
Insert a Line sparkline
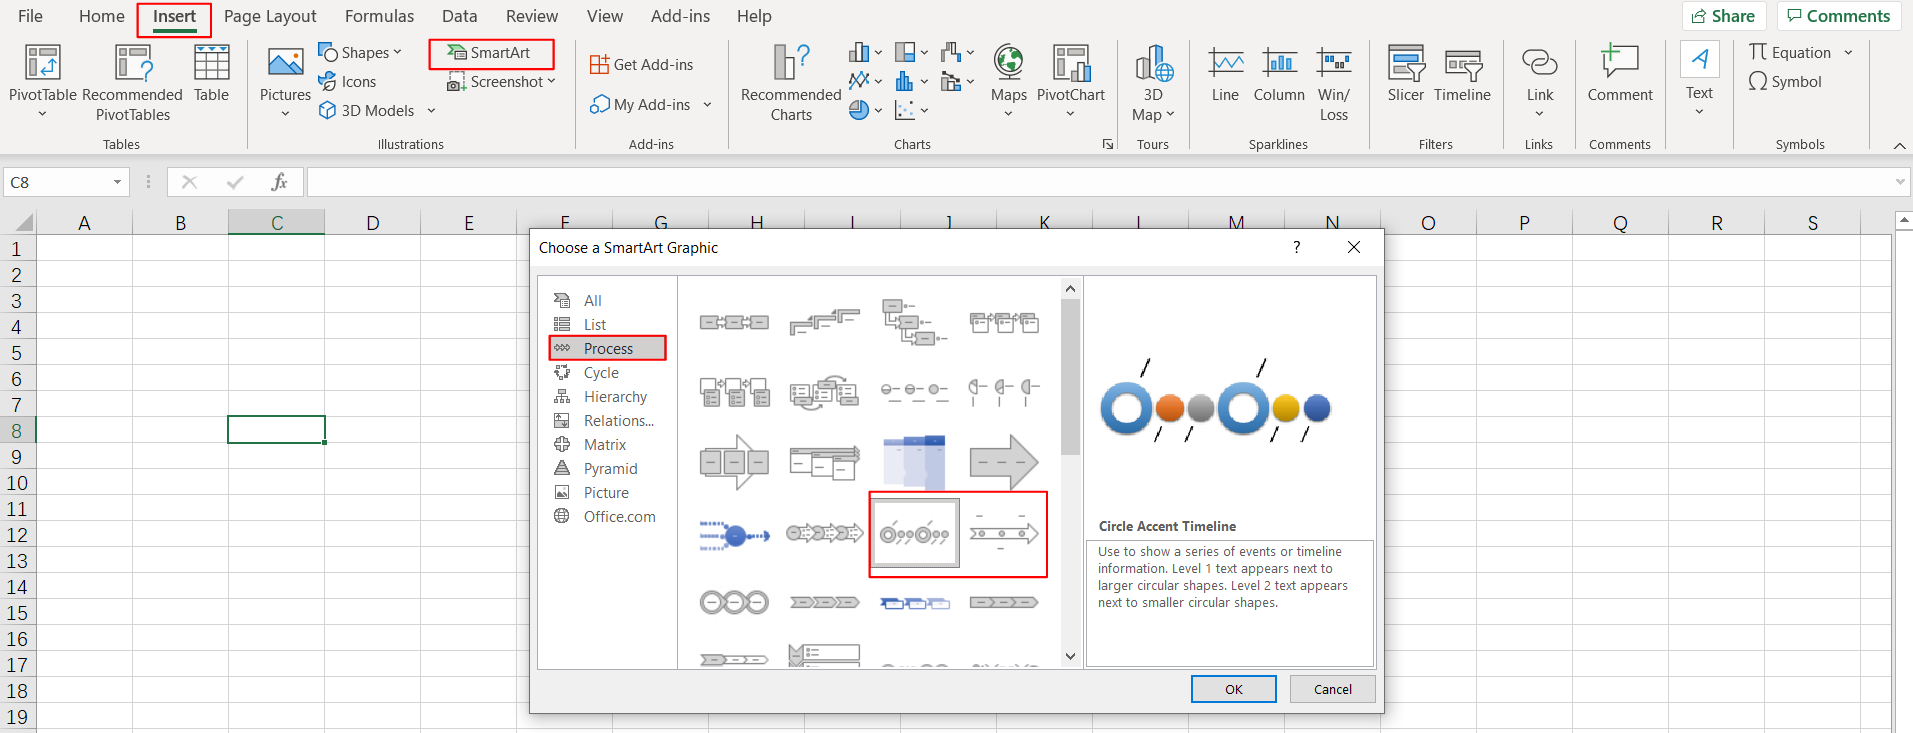tap(1225, 75)
